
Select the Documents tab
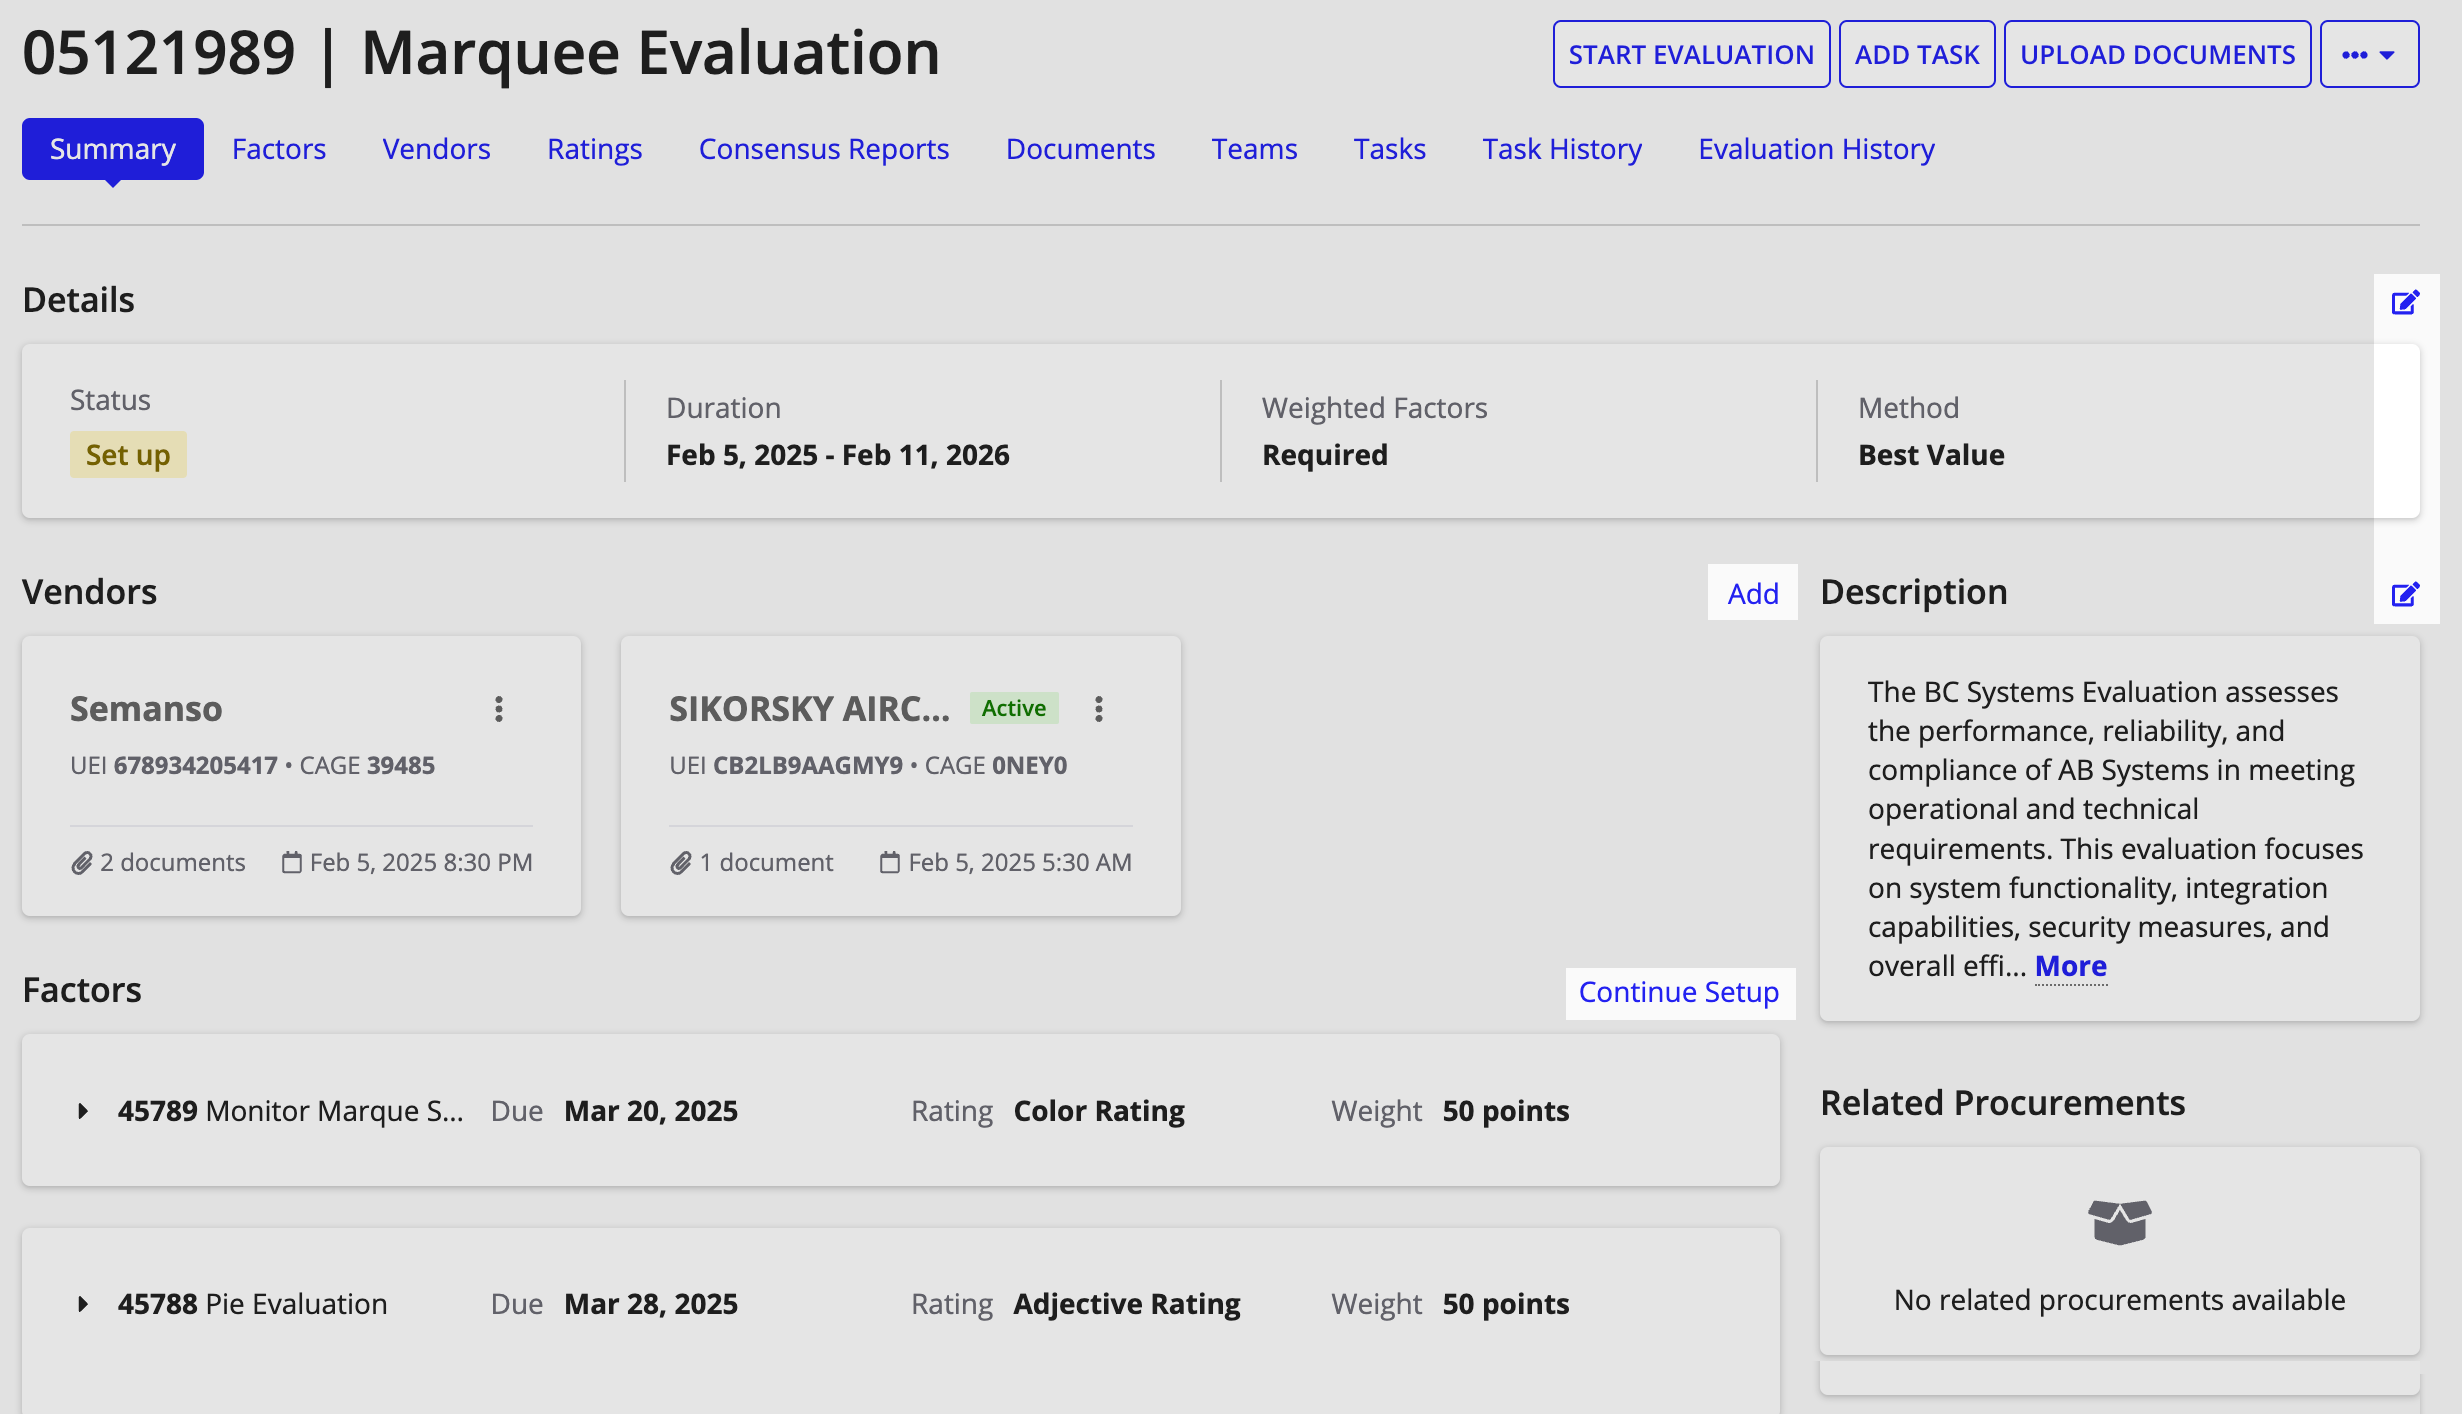[1080, 149]
